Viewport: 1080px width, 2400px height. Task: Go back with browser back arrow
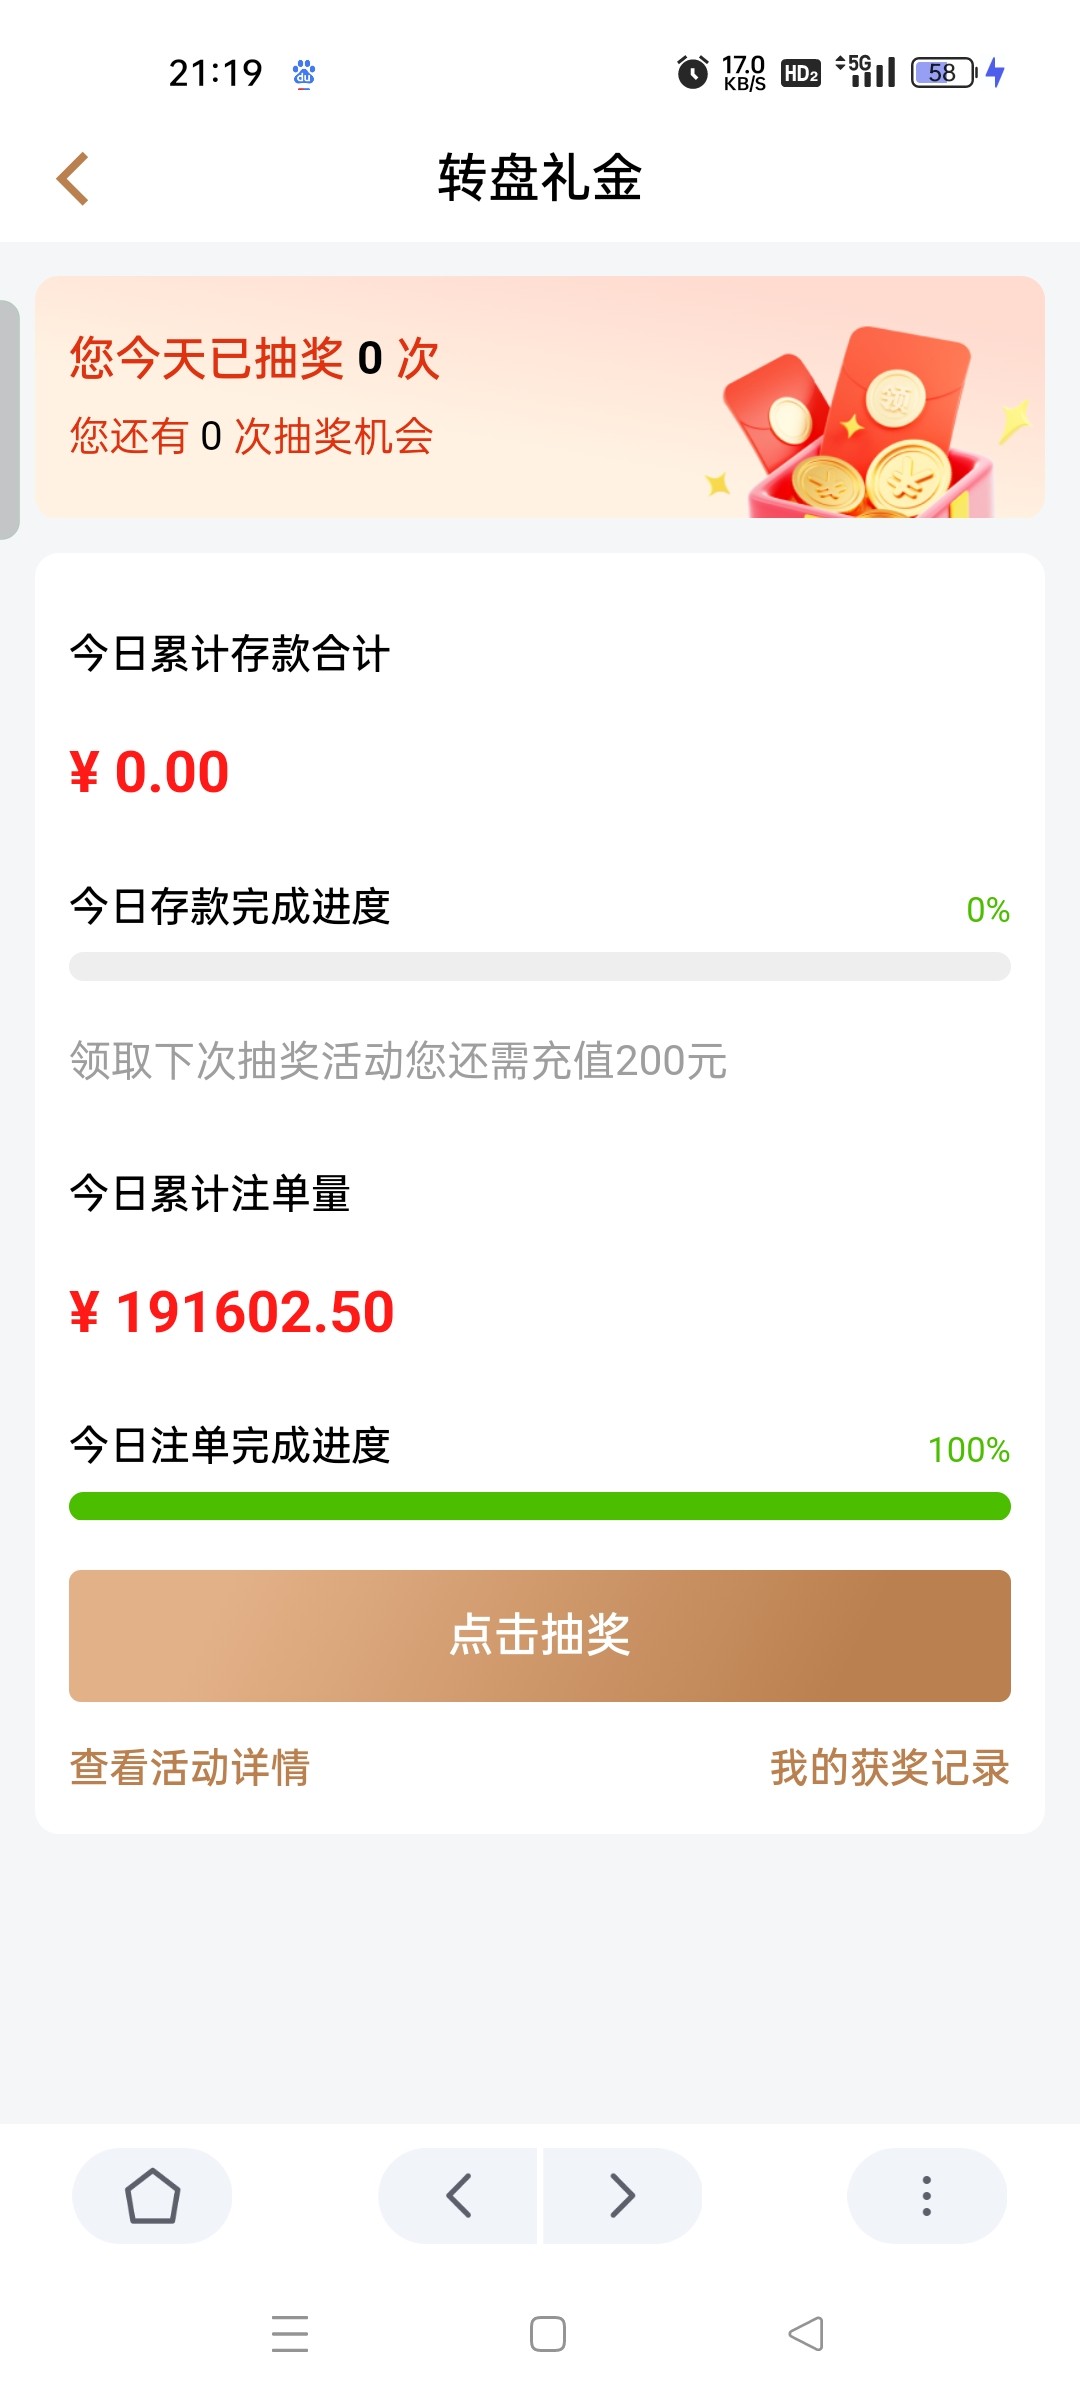click(x=459, y=2195)
